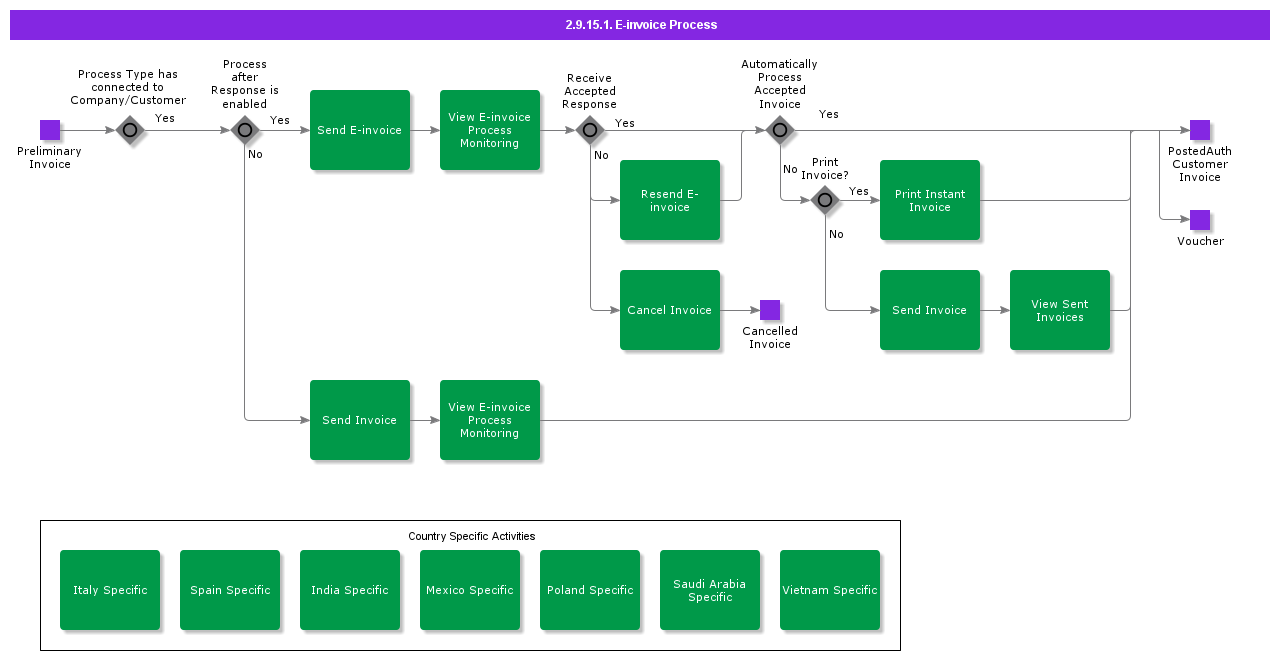Click the 'Print Invoice?' label text
Viewport: 1280px width, 660px height.
[x=825, y=169]
